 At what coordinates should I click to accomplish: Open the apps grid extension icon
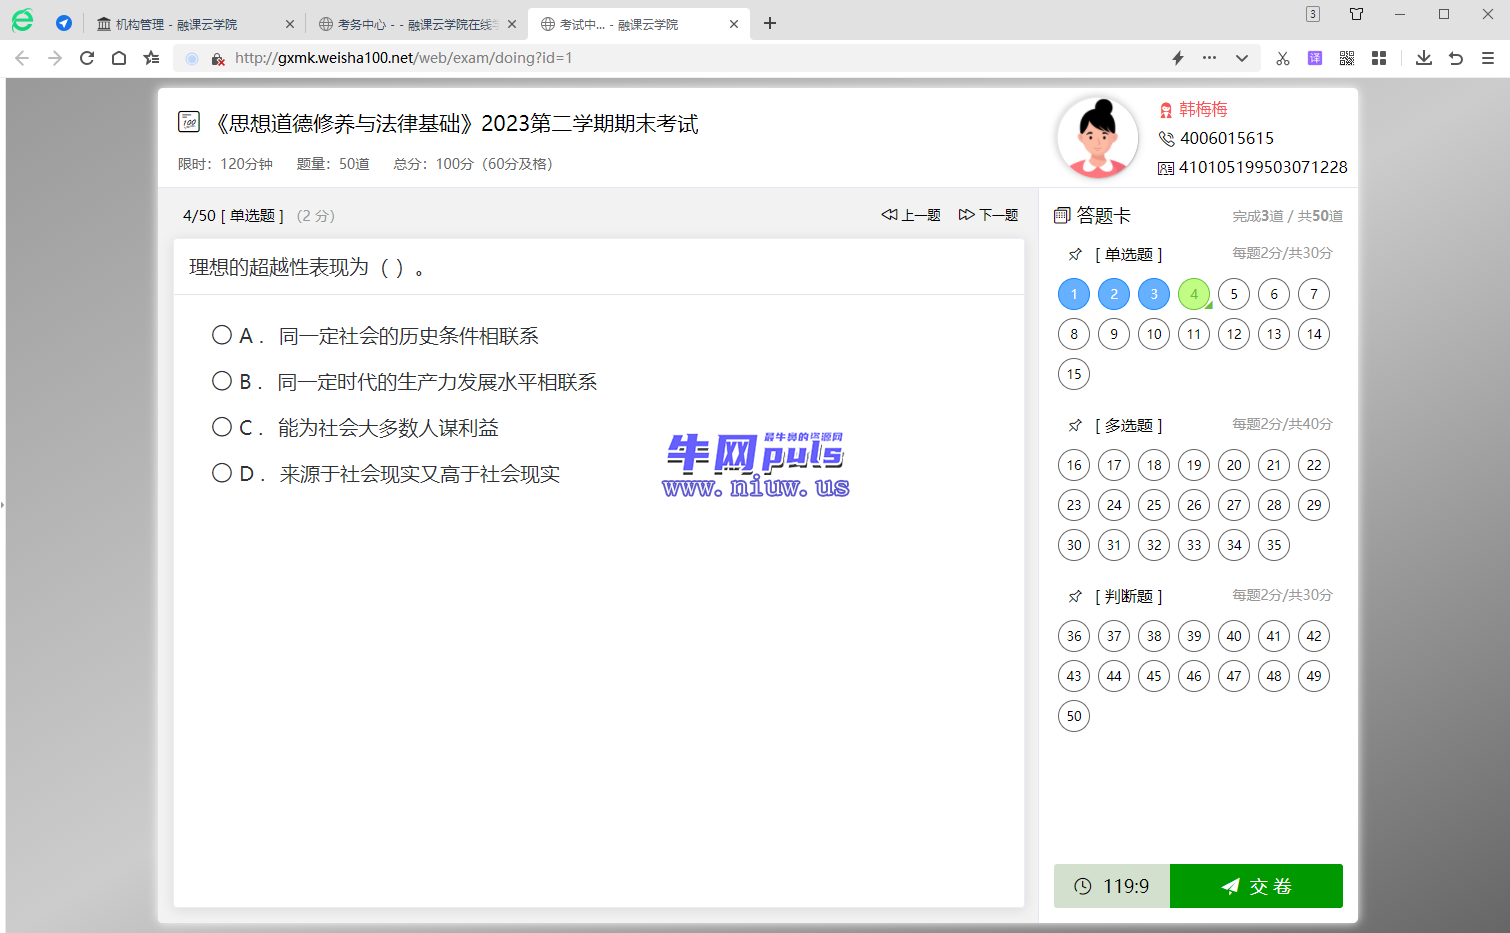pyautogui.click(x=1379, y=58)
